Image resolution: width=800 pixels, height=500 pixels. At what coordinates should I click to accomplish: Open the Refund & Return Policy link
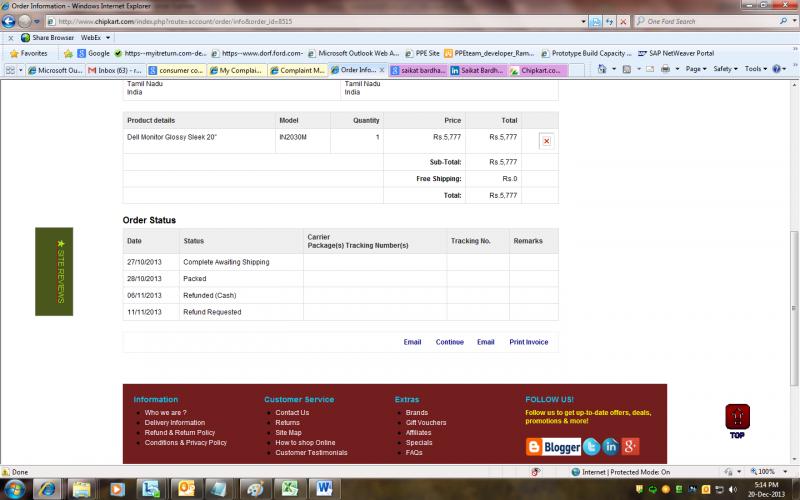[x=180, y=433]
